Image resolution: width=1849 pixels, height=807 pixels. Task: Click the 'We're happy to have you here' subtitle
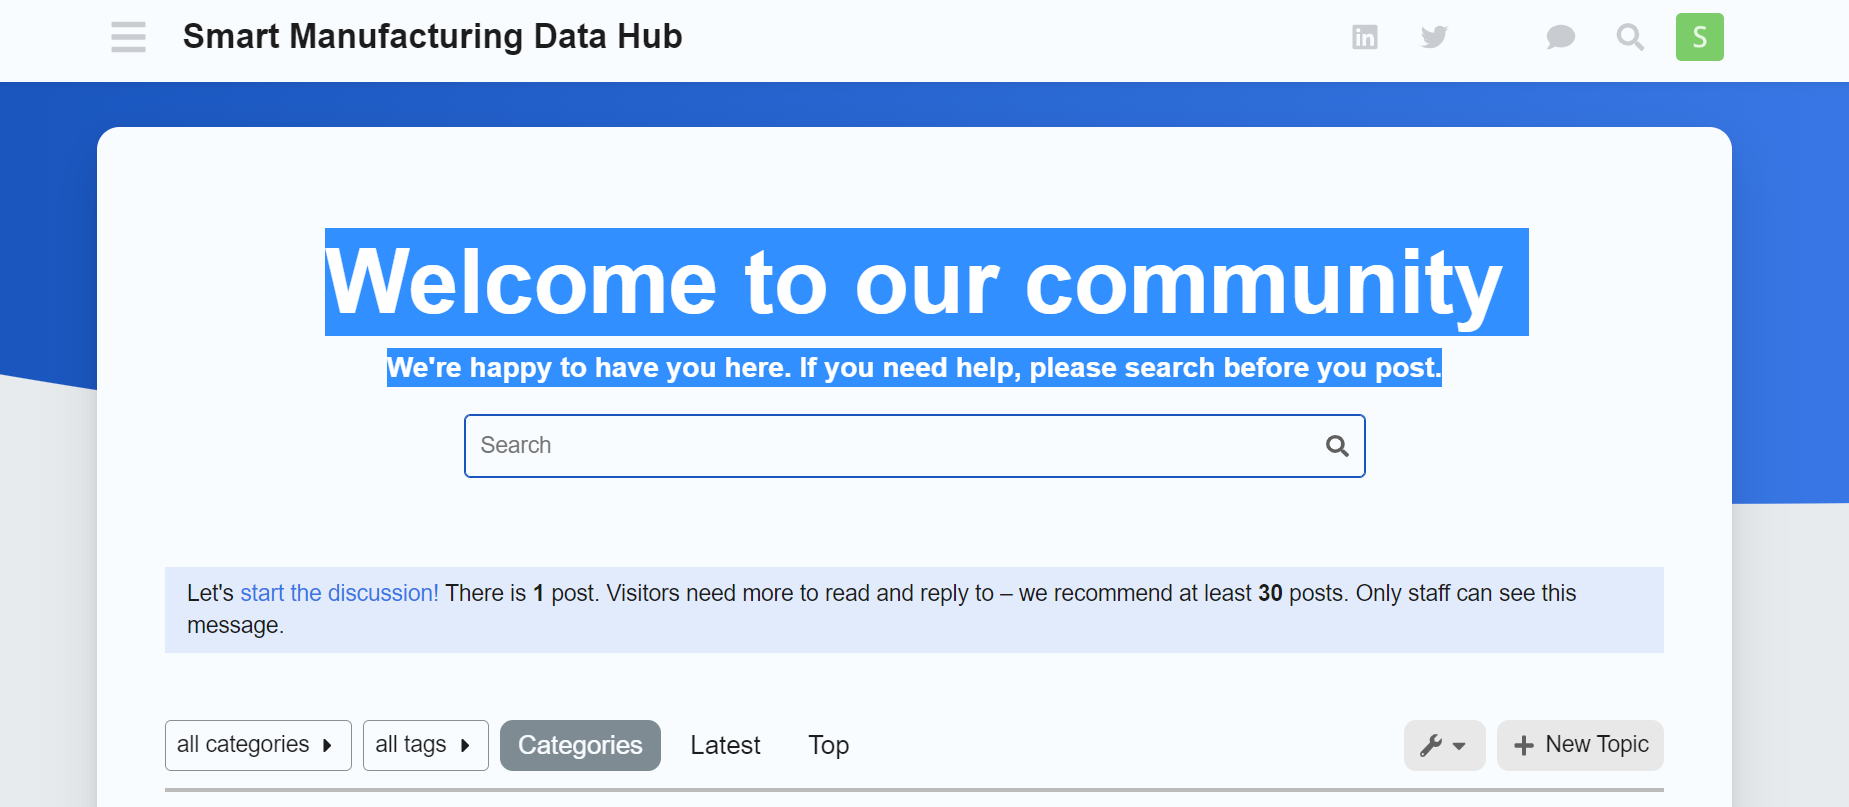click(x=913, y=368)
